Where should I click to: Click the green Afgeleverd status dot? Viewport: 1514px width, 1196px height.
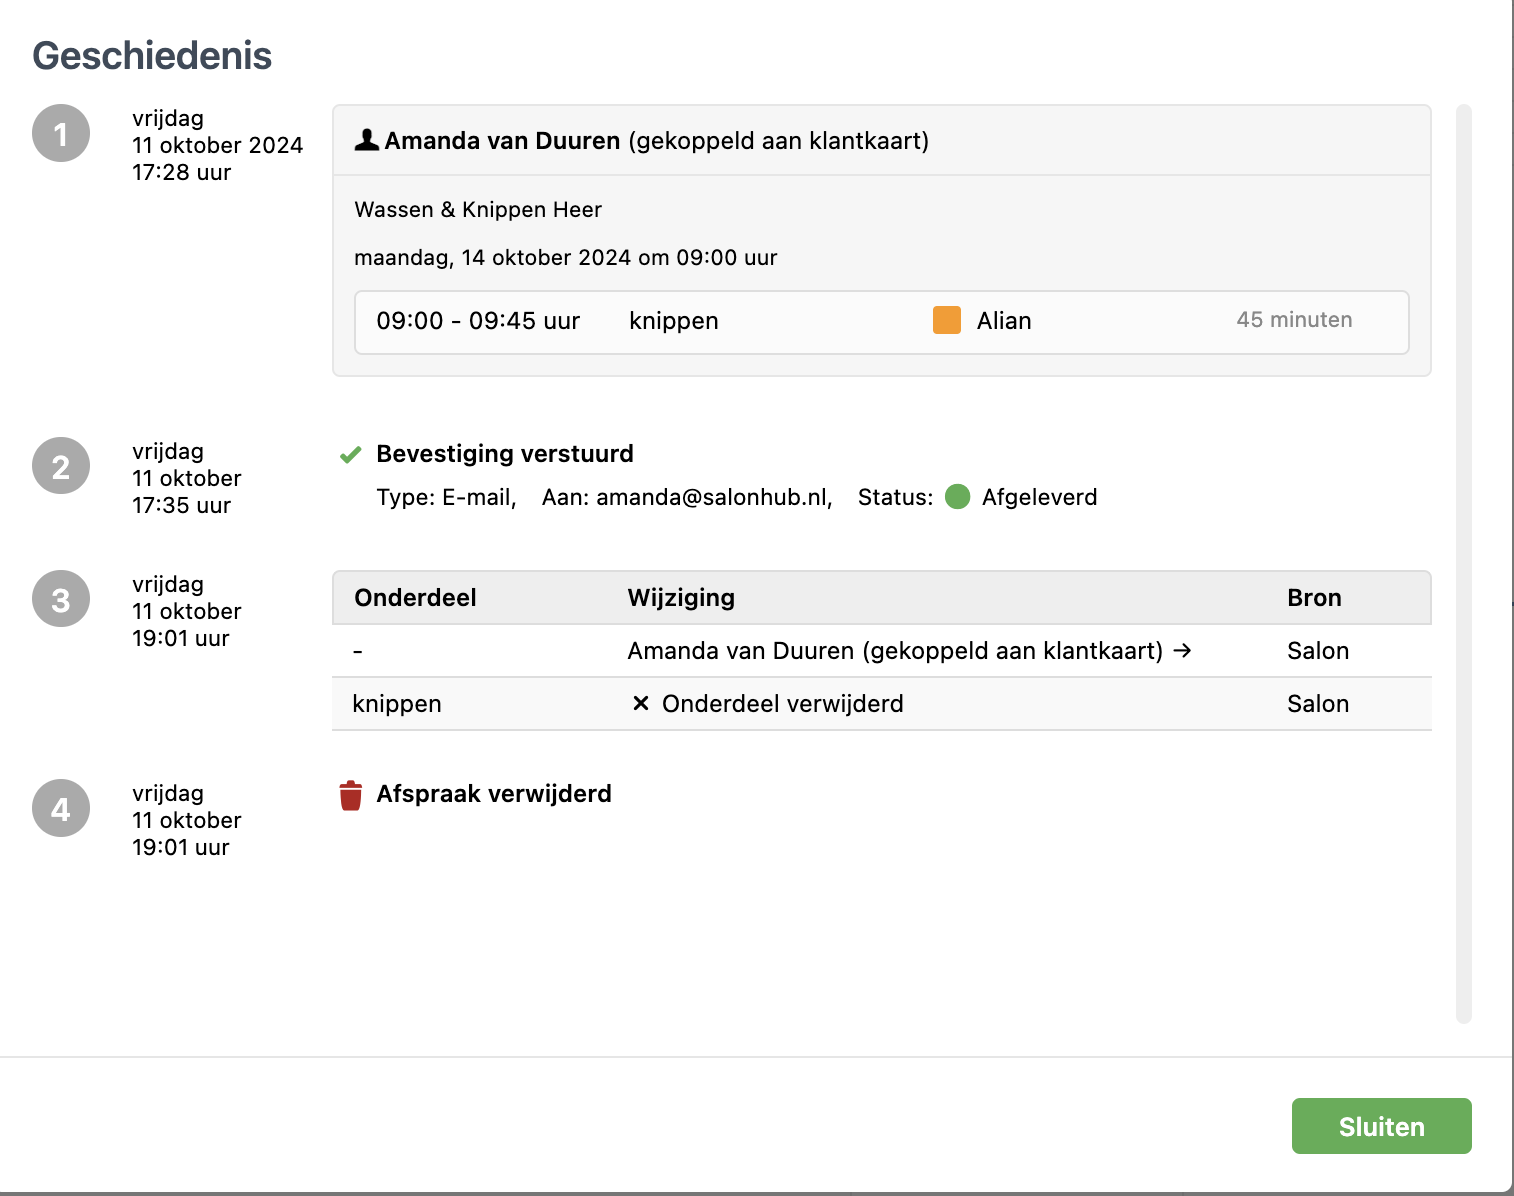[x=957, y=497]
